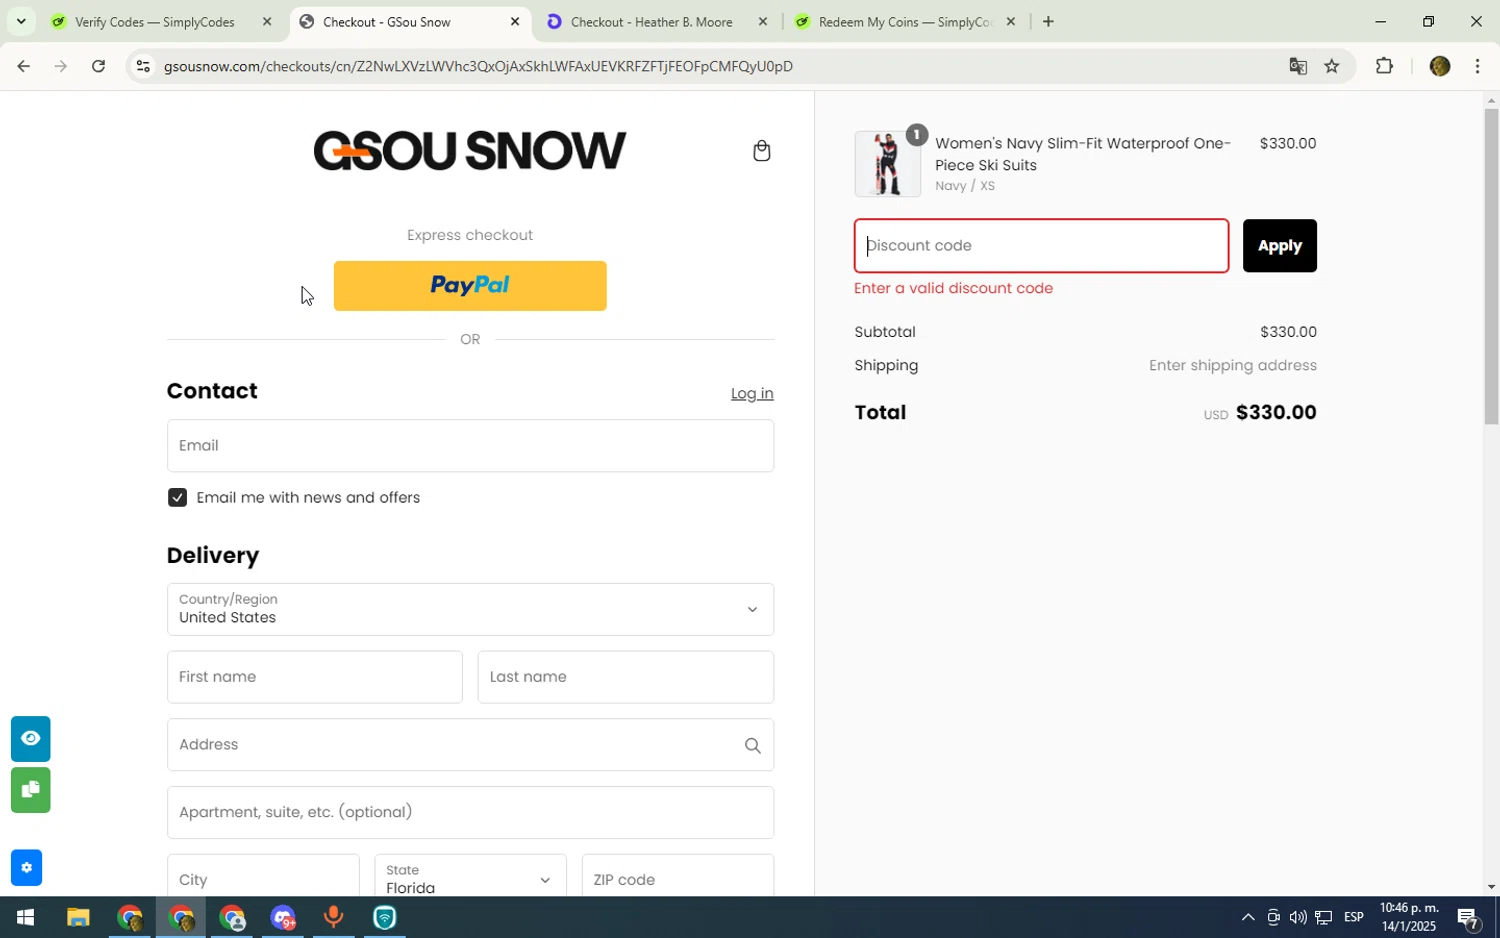Click the green copy extension button
The image size is (1500, 938).
tap(31, 790)
